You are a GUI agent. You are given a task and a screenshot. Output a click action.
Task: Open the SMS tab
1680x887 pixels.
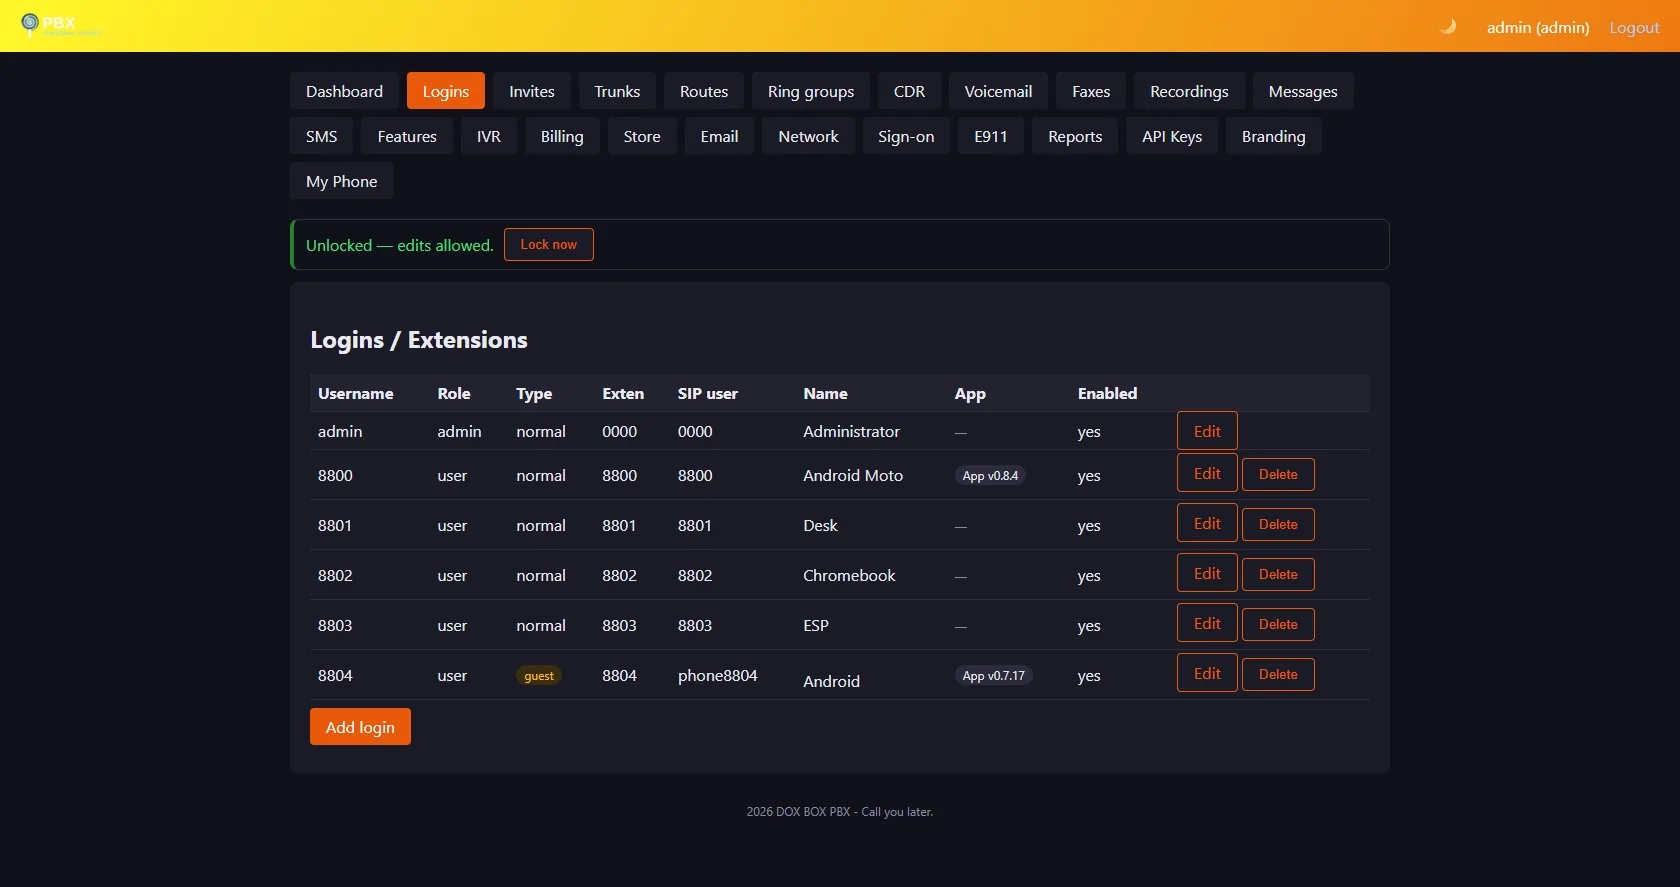(x=321, y=136)
